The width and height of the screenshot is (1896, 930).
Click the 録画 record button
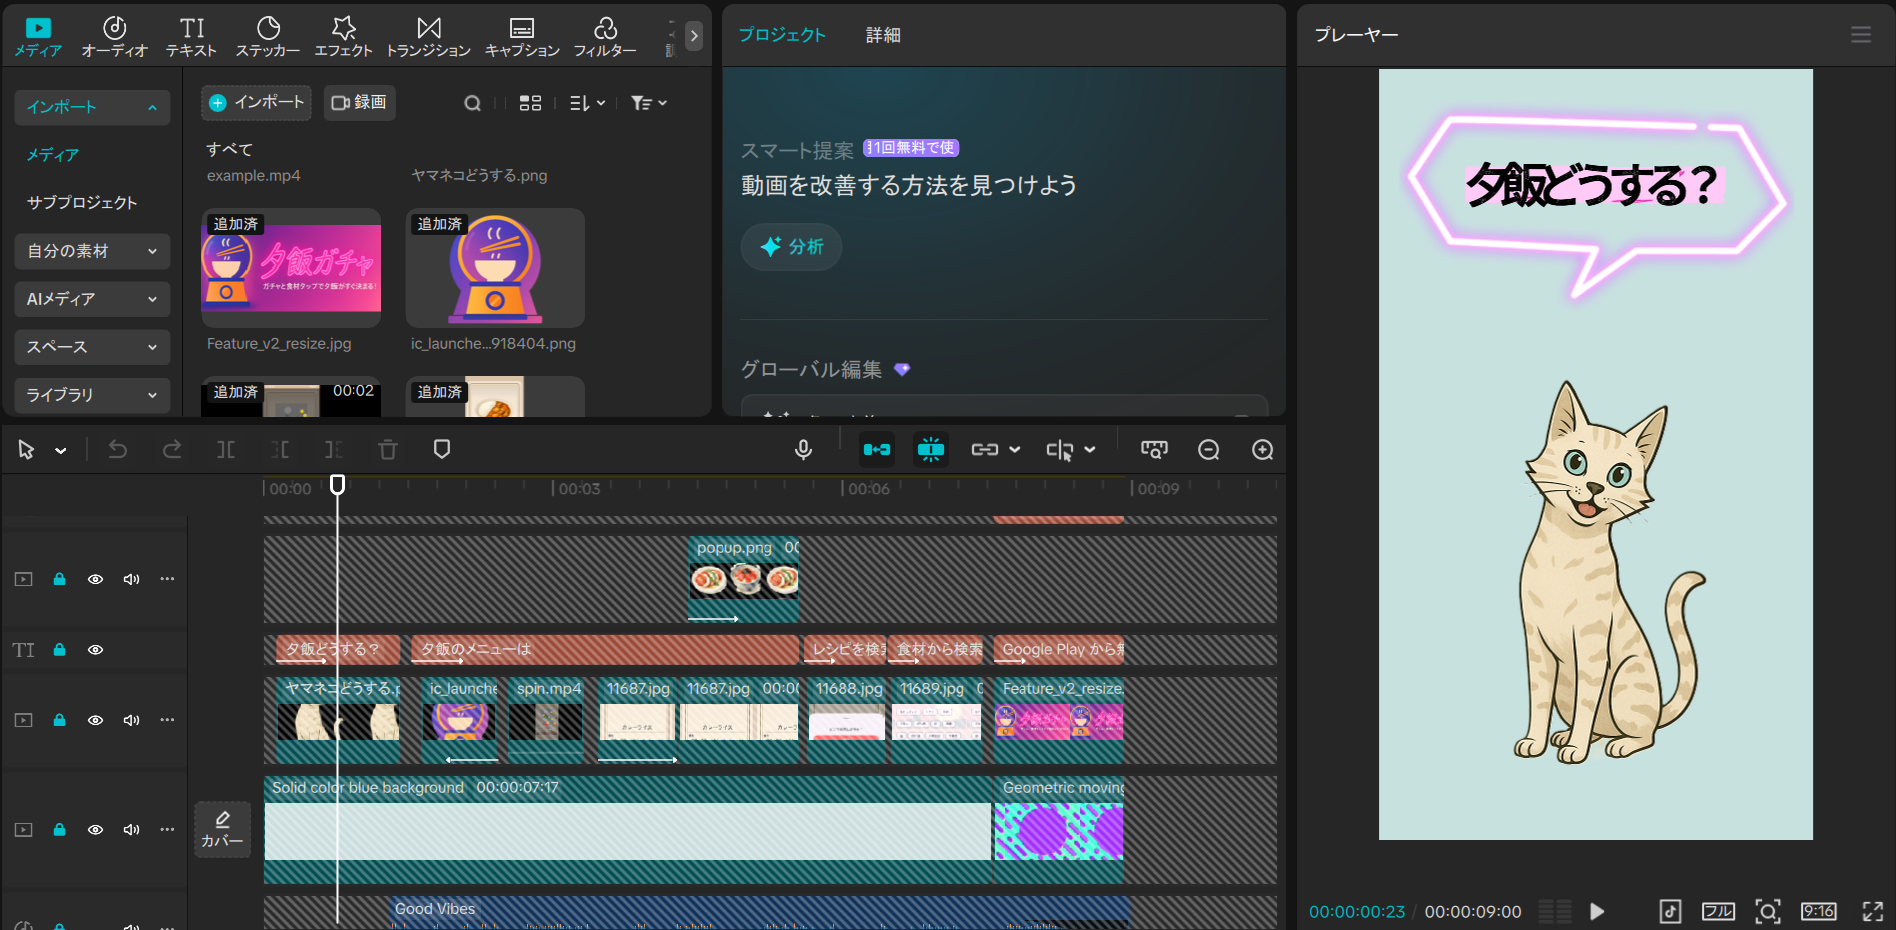pos(359,102)
